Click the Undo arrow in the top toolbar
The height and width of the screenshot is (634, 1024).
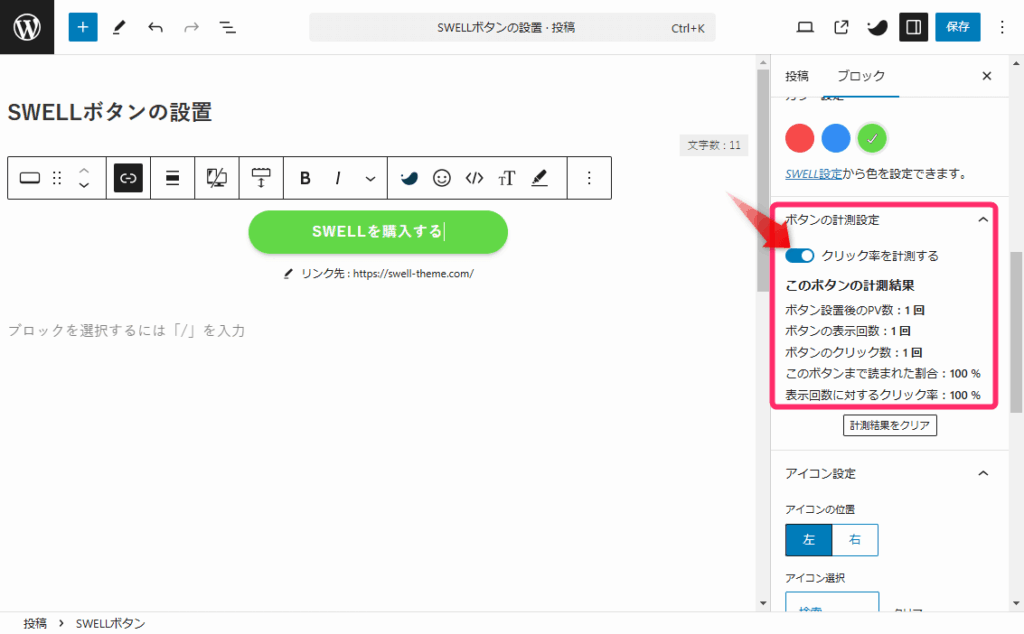pyautogui.click(x=155, y=27)
